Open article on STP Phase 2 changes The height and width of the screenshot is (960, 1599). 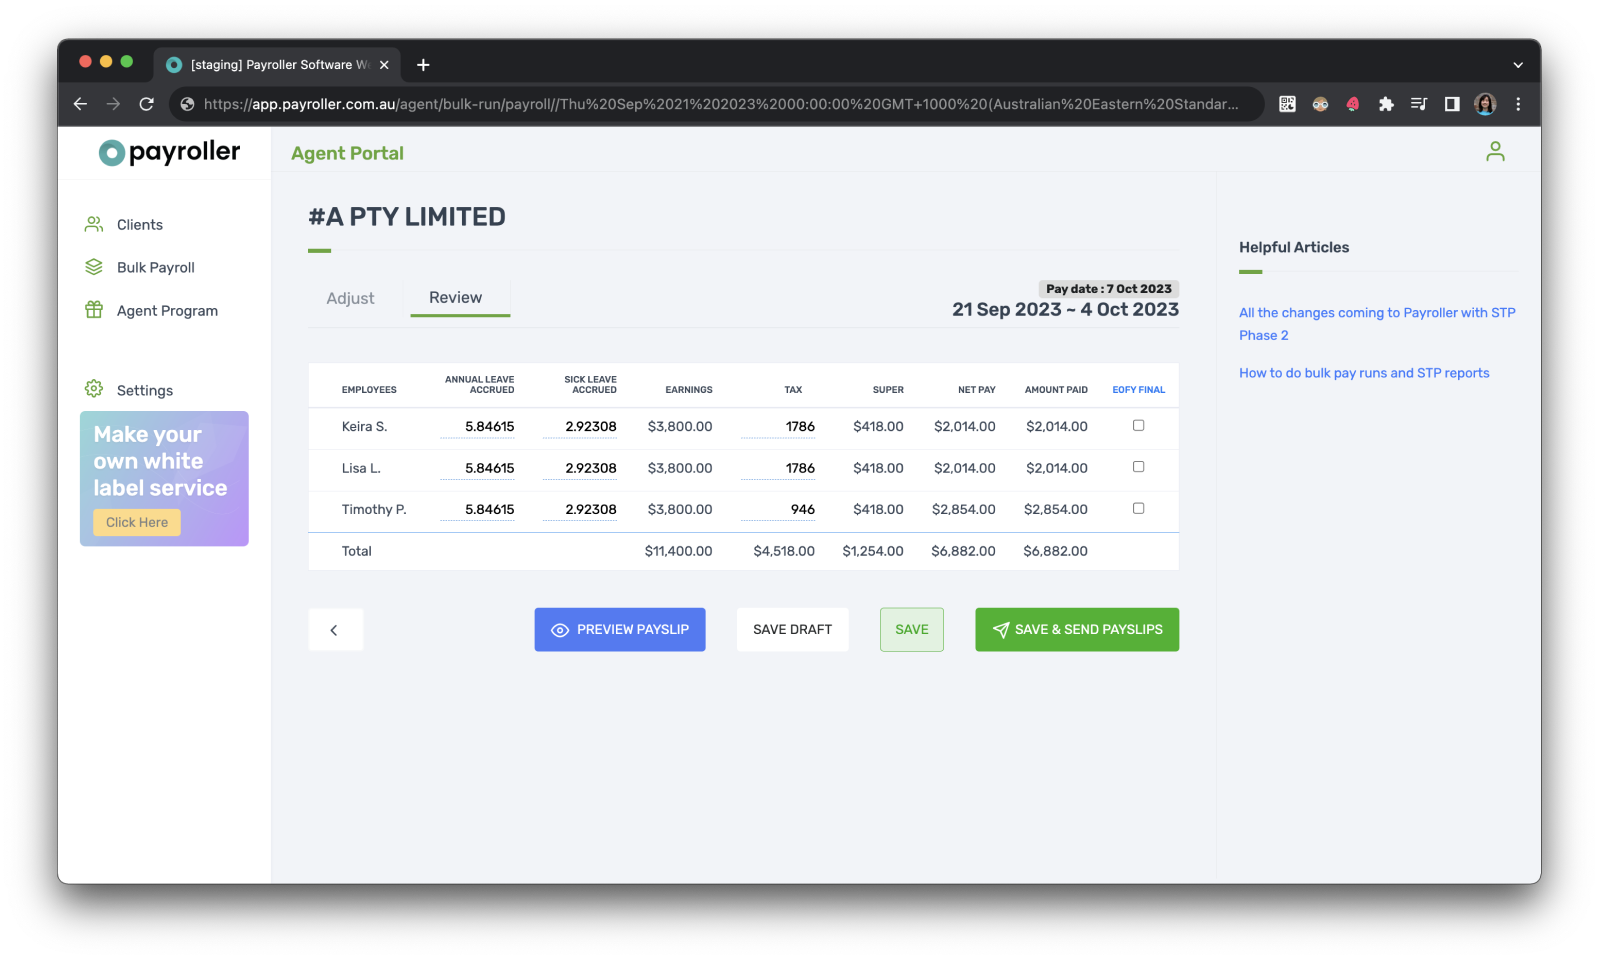[1377, 324]
